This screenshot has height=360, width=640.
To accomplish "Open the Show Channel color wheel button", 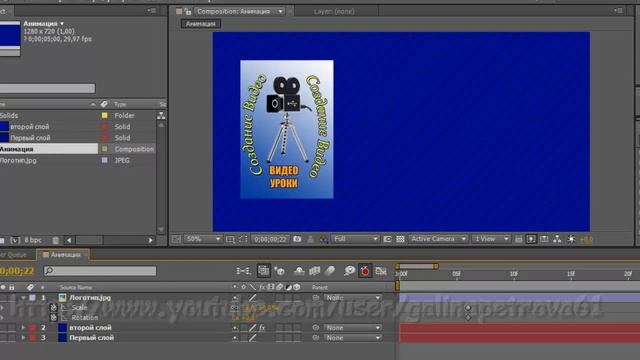I will tap(324, 239).
